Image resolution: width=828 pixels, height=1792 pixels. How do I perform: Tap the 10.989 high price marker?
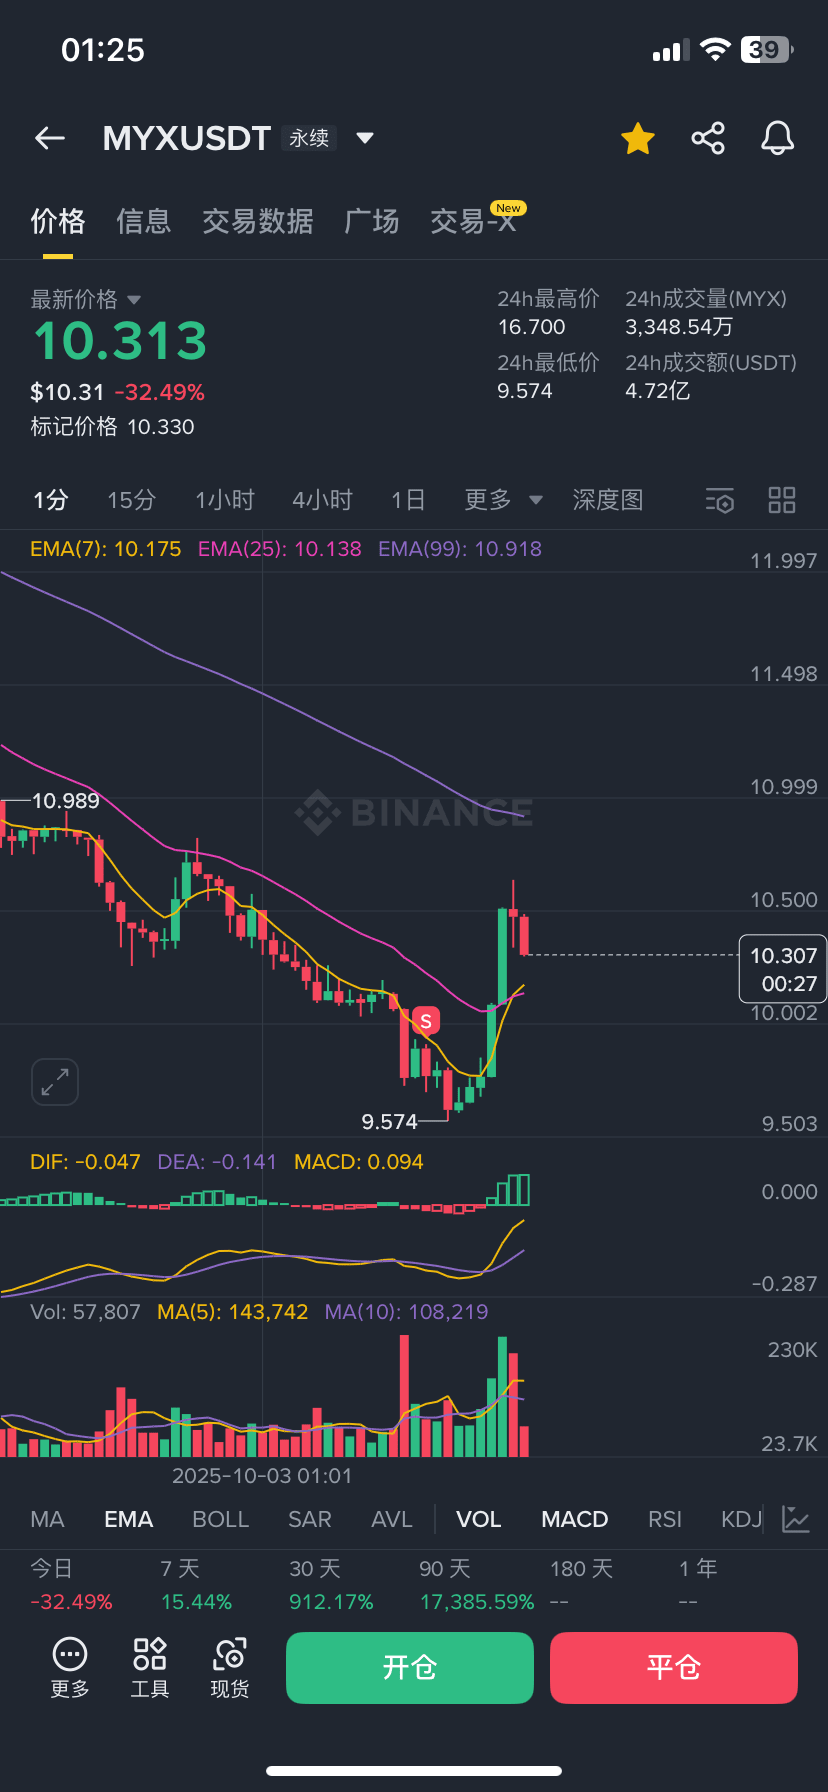point(66,800)
